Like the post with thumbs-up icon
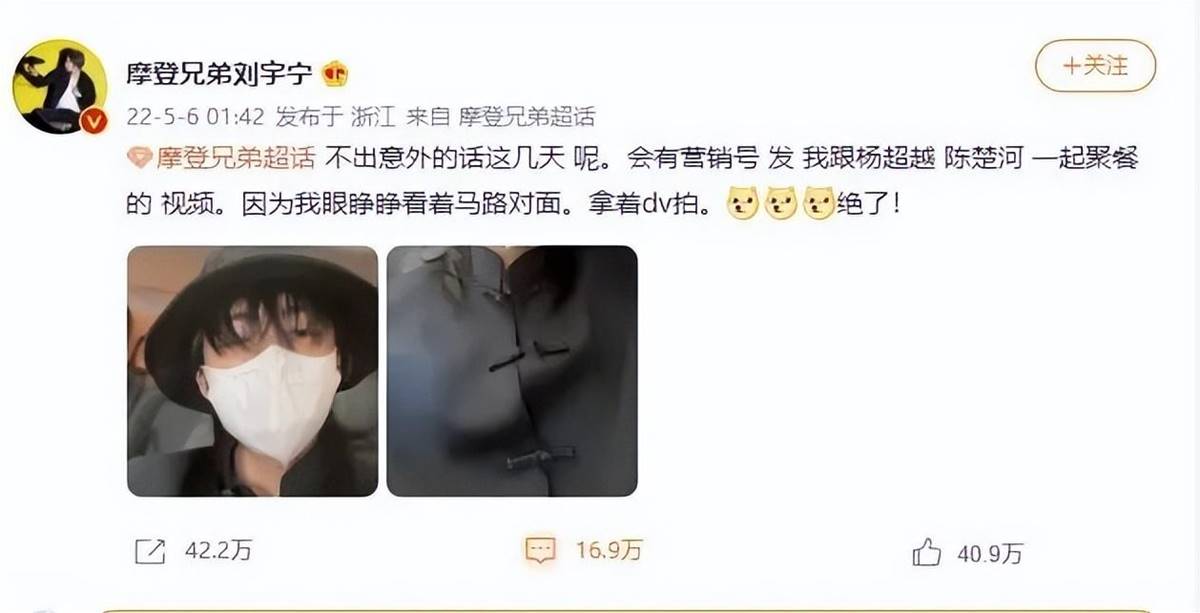This screenshot has width=1200, height=613. [926, 551]
